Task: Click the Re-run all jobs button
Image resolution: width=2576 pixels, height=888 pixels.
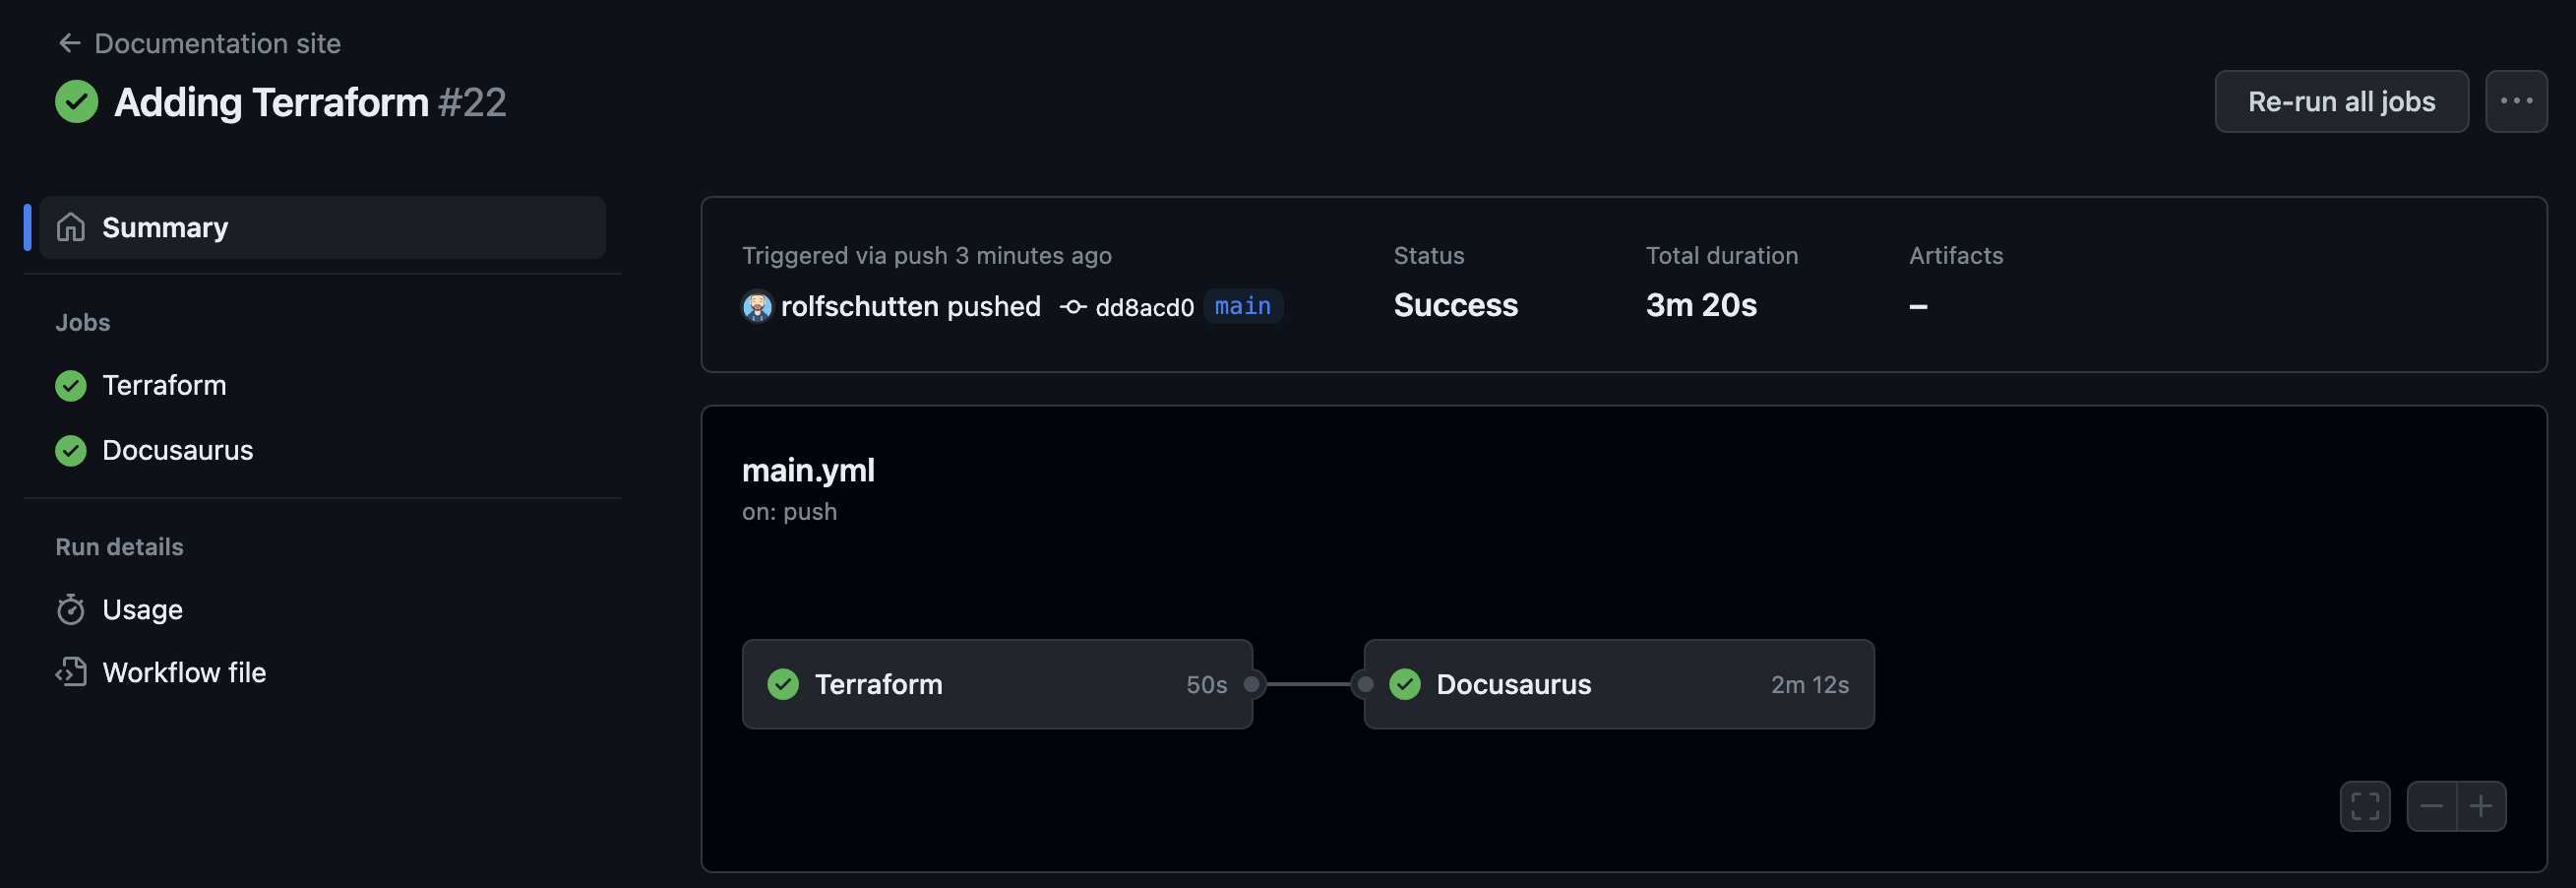Action: [x=2340, y=101]
